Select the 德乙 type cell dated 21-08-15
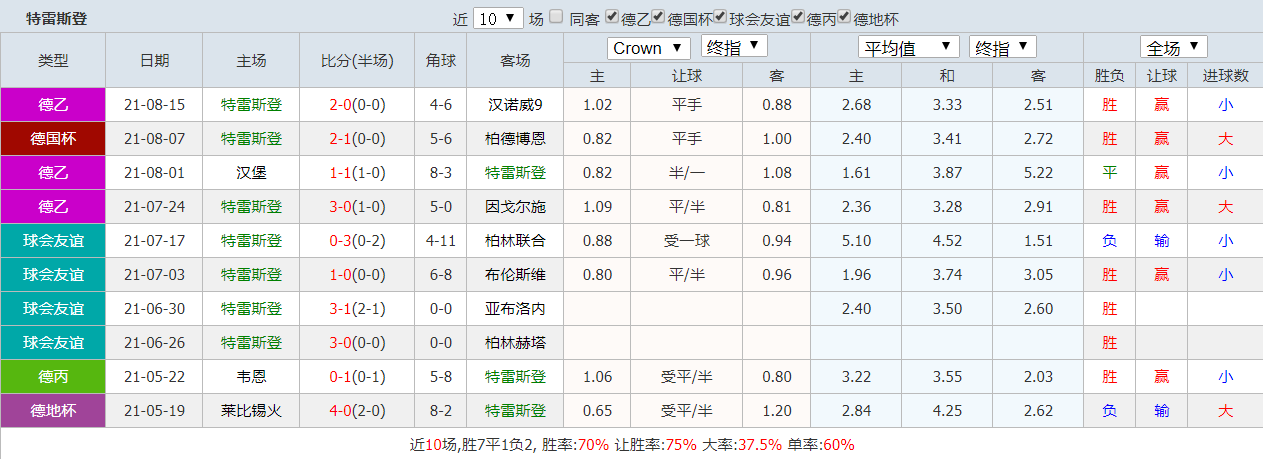This screenshot has height=459, width=1263. coord(53,104)
